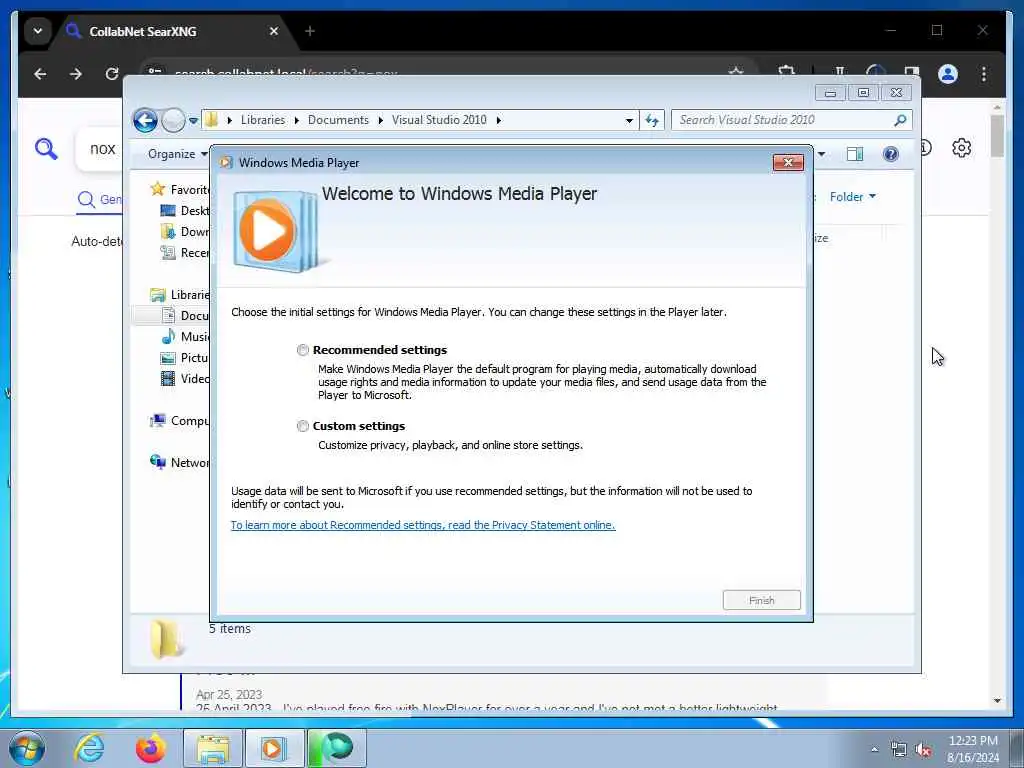The width and height of the screenshot is (1024, 768).
Task: Toggle the Explorer preview pane icon
Action: [x=854, y=154]
